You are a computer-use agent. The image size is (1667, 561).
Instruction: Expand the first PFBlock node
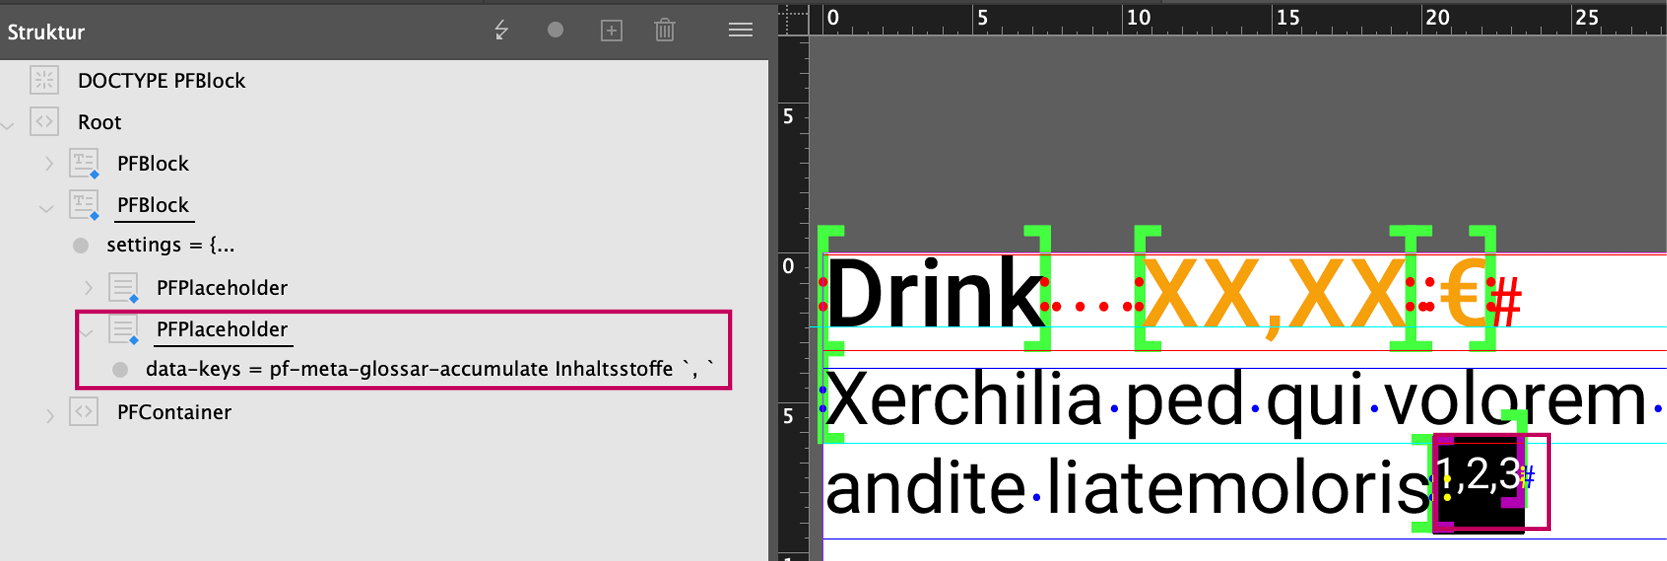coord(49,164)
